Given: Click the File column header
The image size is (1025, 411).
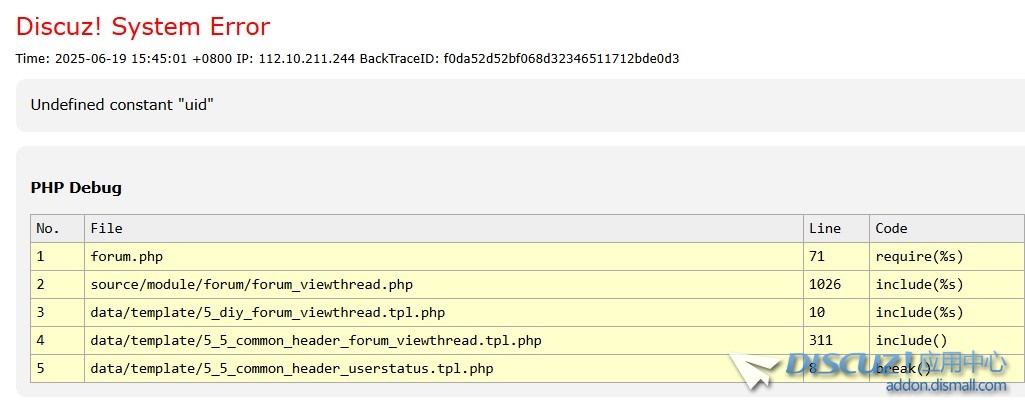Looking at the screenshot, I should 106,229.
